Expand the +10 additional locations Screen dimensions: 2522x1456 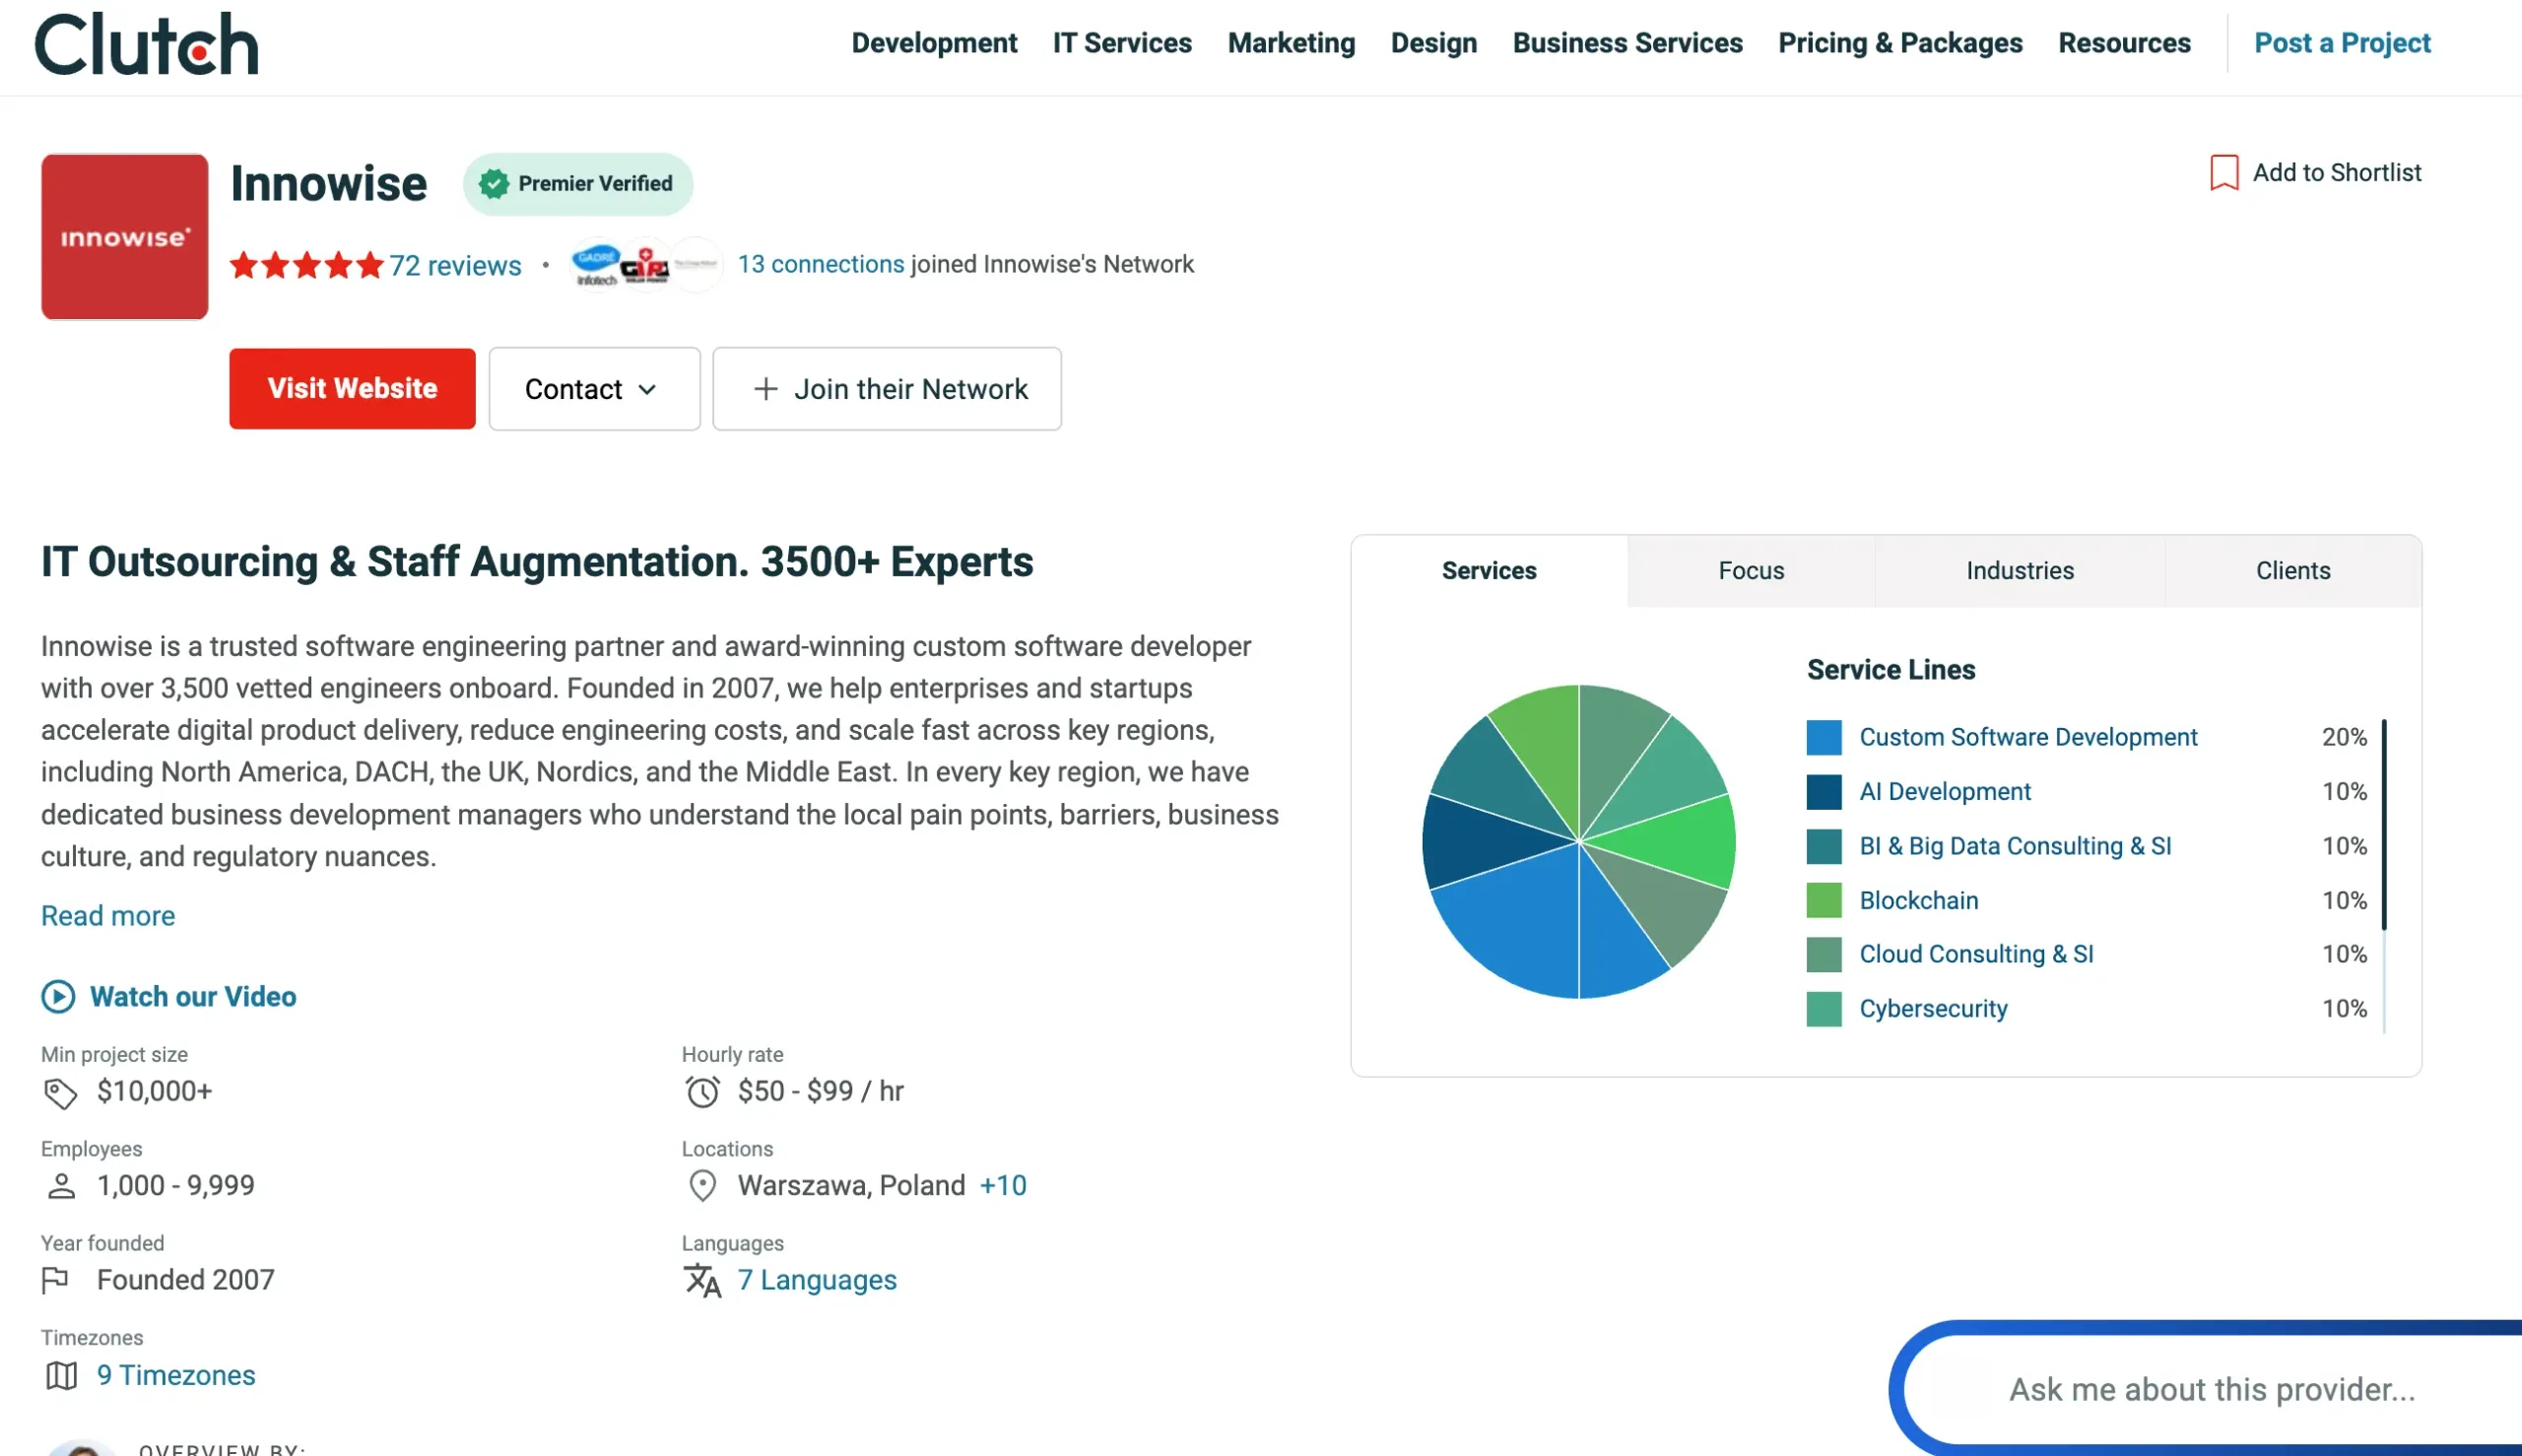(x=1001, y=1185)
